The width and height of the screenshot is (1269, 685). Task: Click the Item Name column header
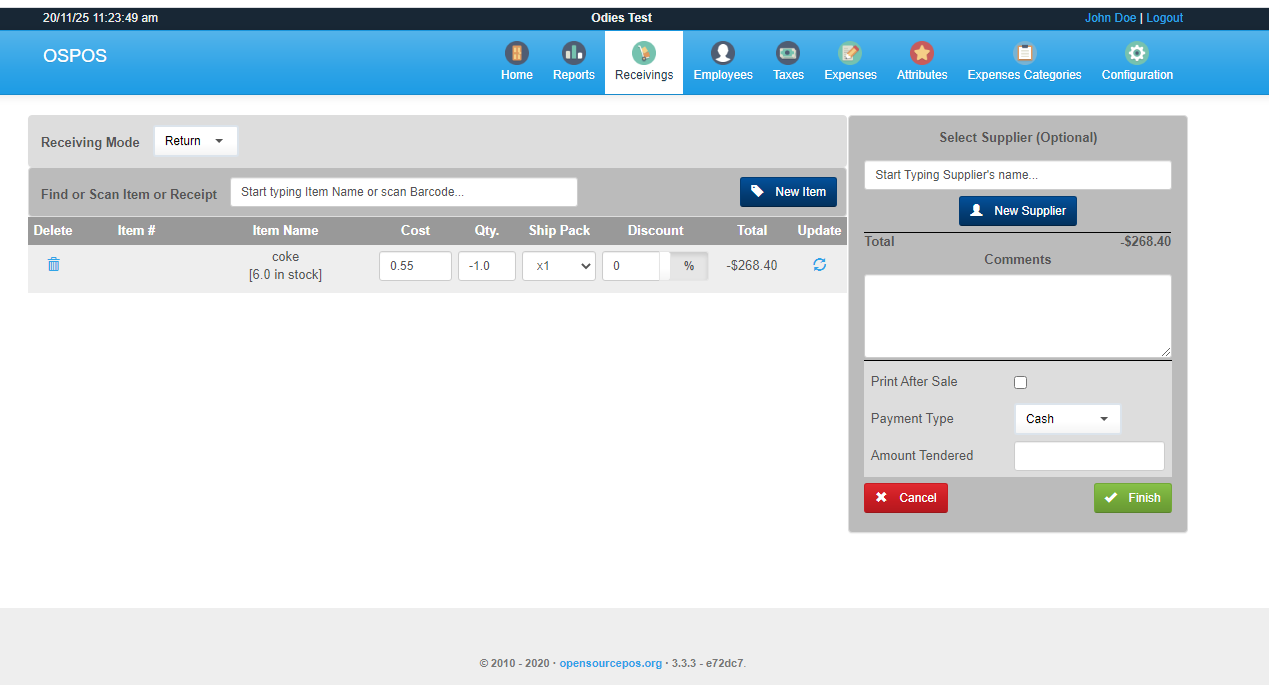[285, 230]
